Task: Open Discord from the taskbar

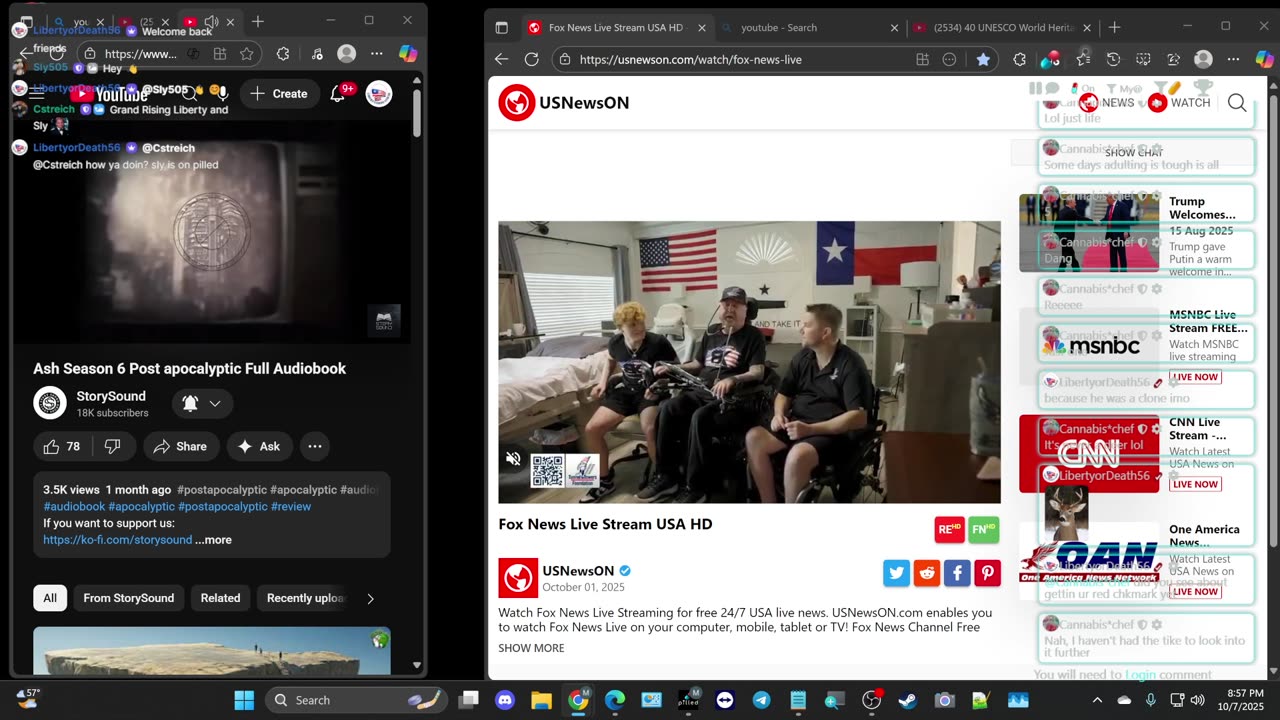Action: (505, 700)
